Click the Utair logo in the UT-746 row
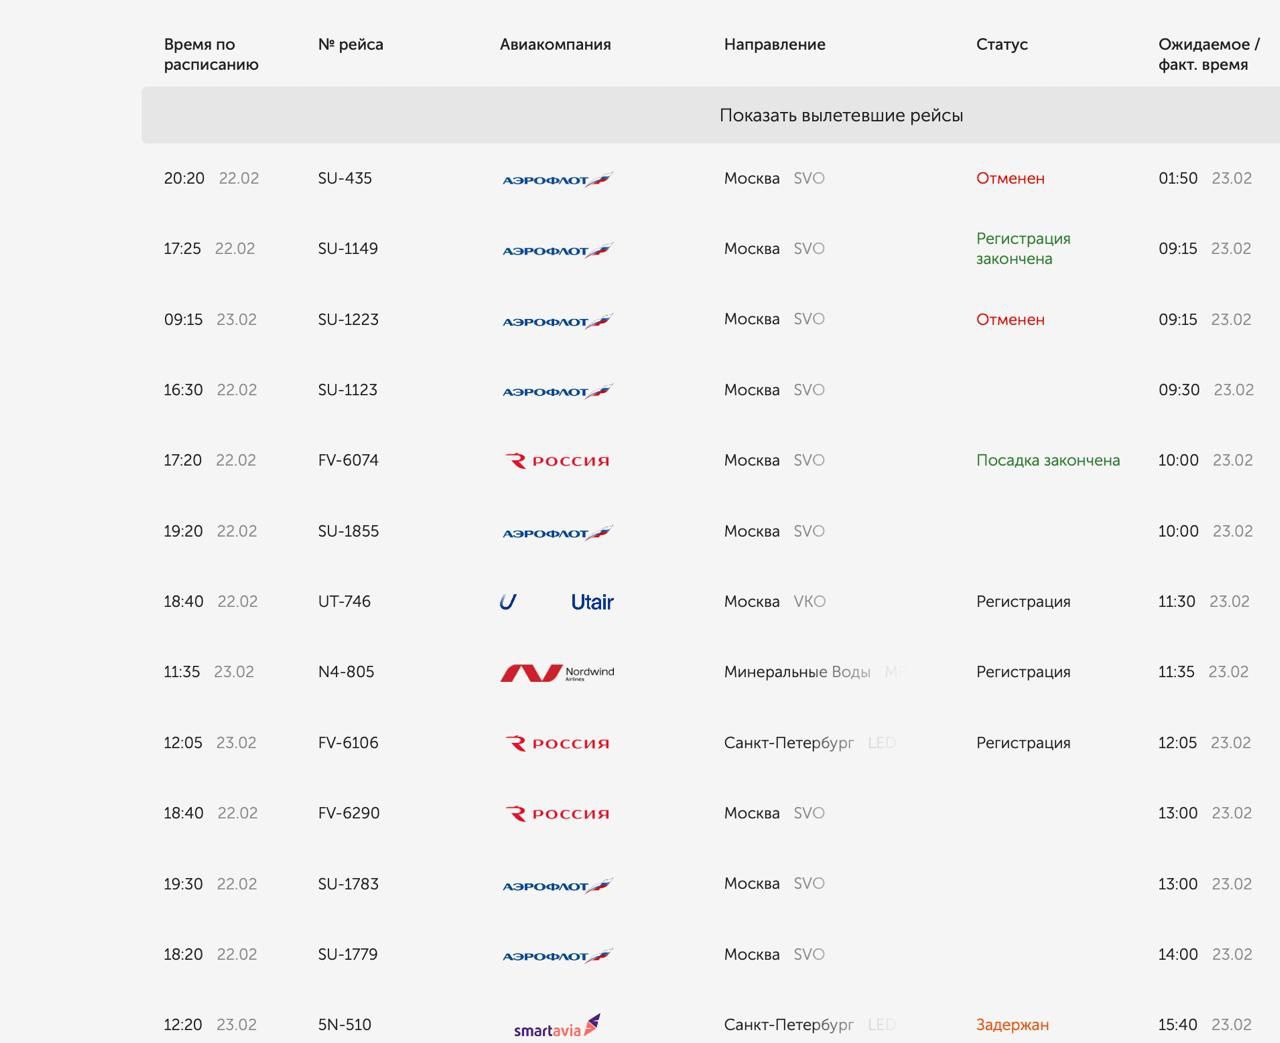Viewport: 1280px width, 1043px height. tap(557, 602)
